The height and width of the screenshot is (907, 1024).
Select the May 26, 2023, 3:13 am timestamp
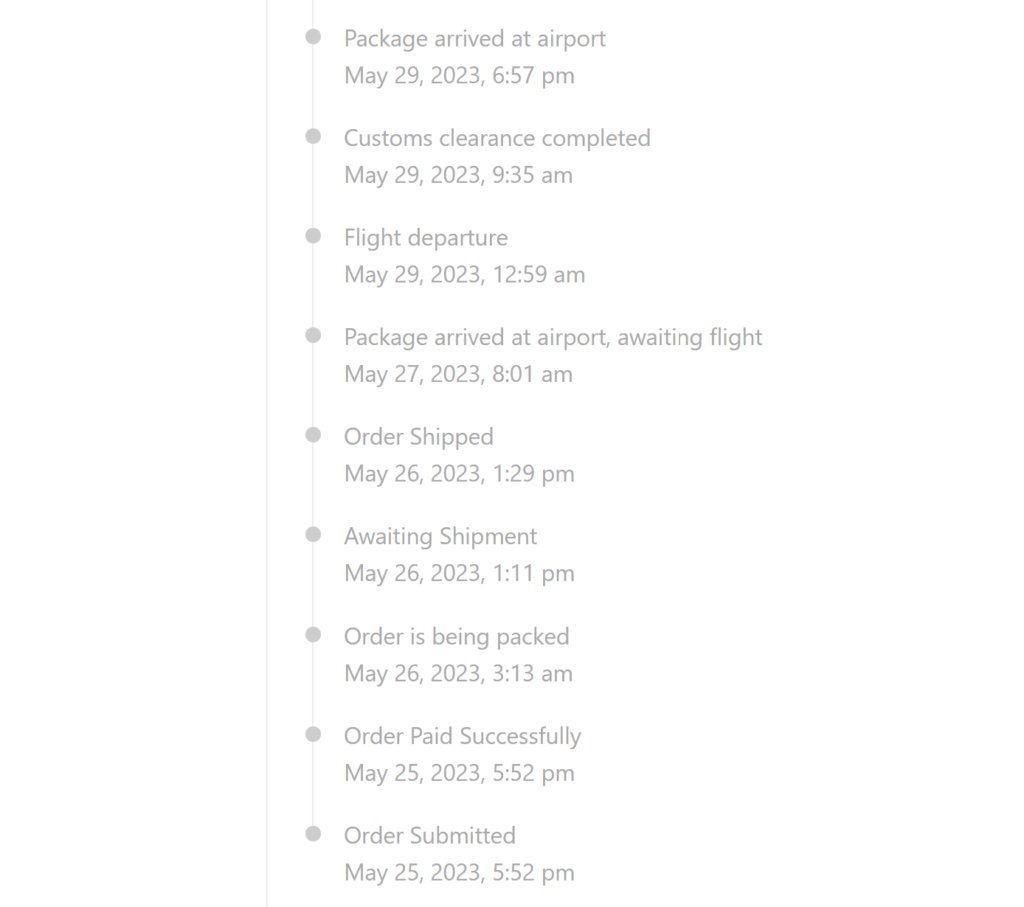pyautogui.click(x=458, y=674)
